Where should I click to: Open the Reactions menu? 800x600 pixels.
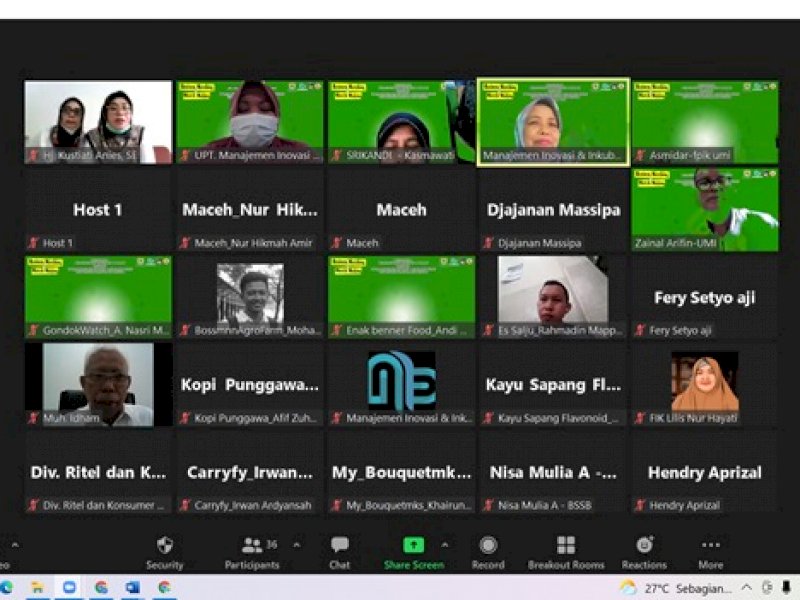pyautogui.click(x=644, y=551)
